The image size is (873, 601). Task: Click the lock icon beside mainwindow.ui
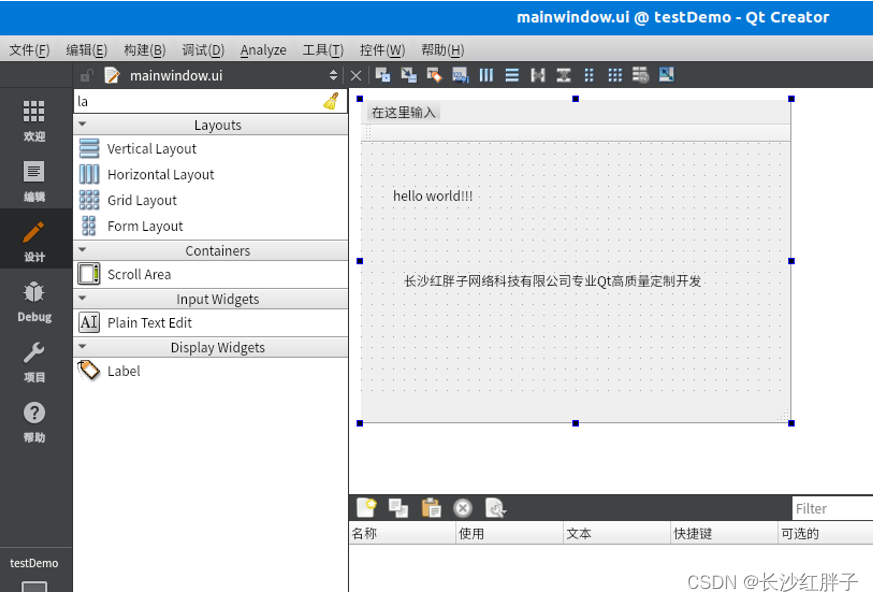(86, 75)
